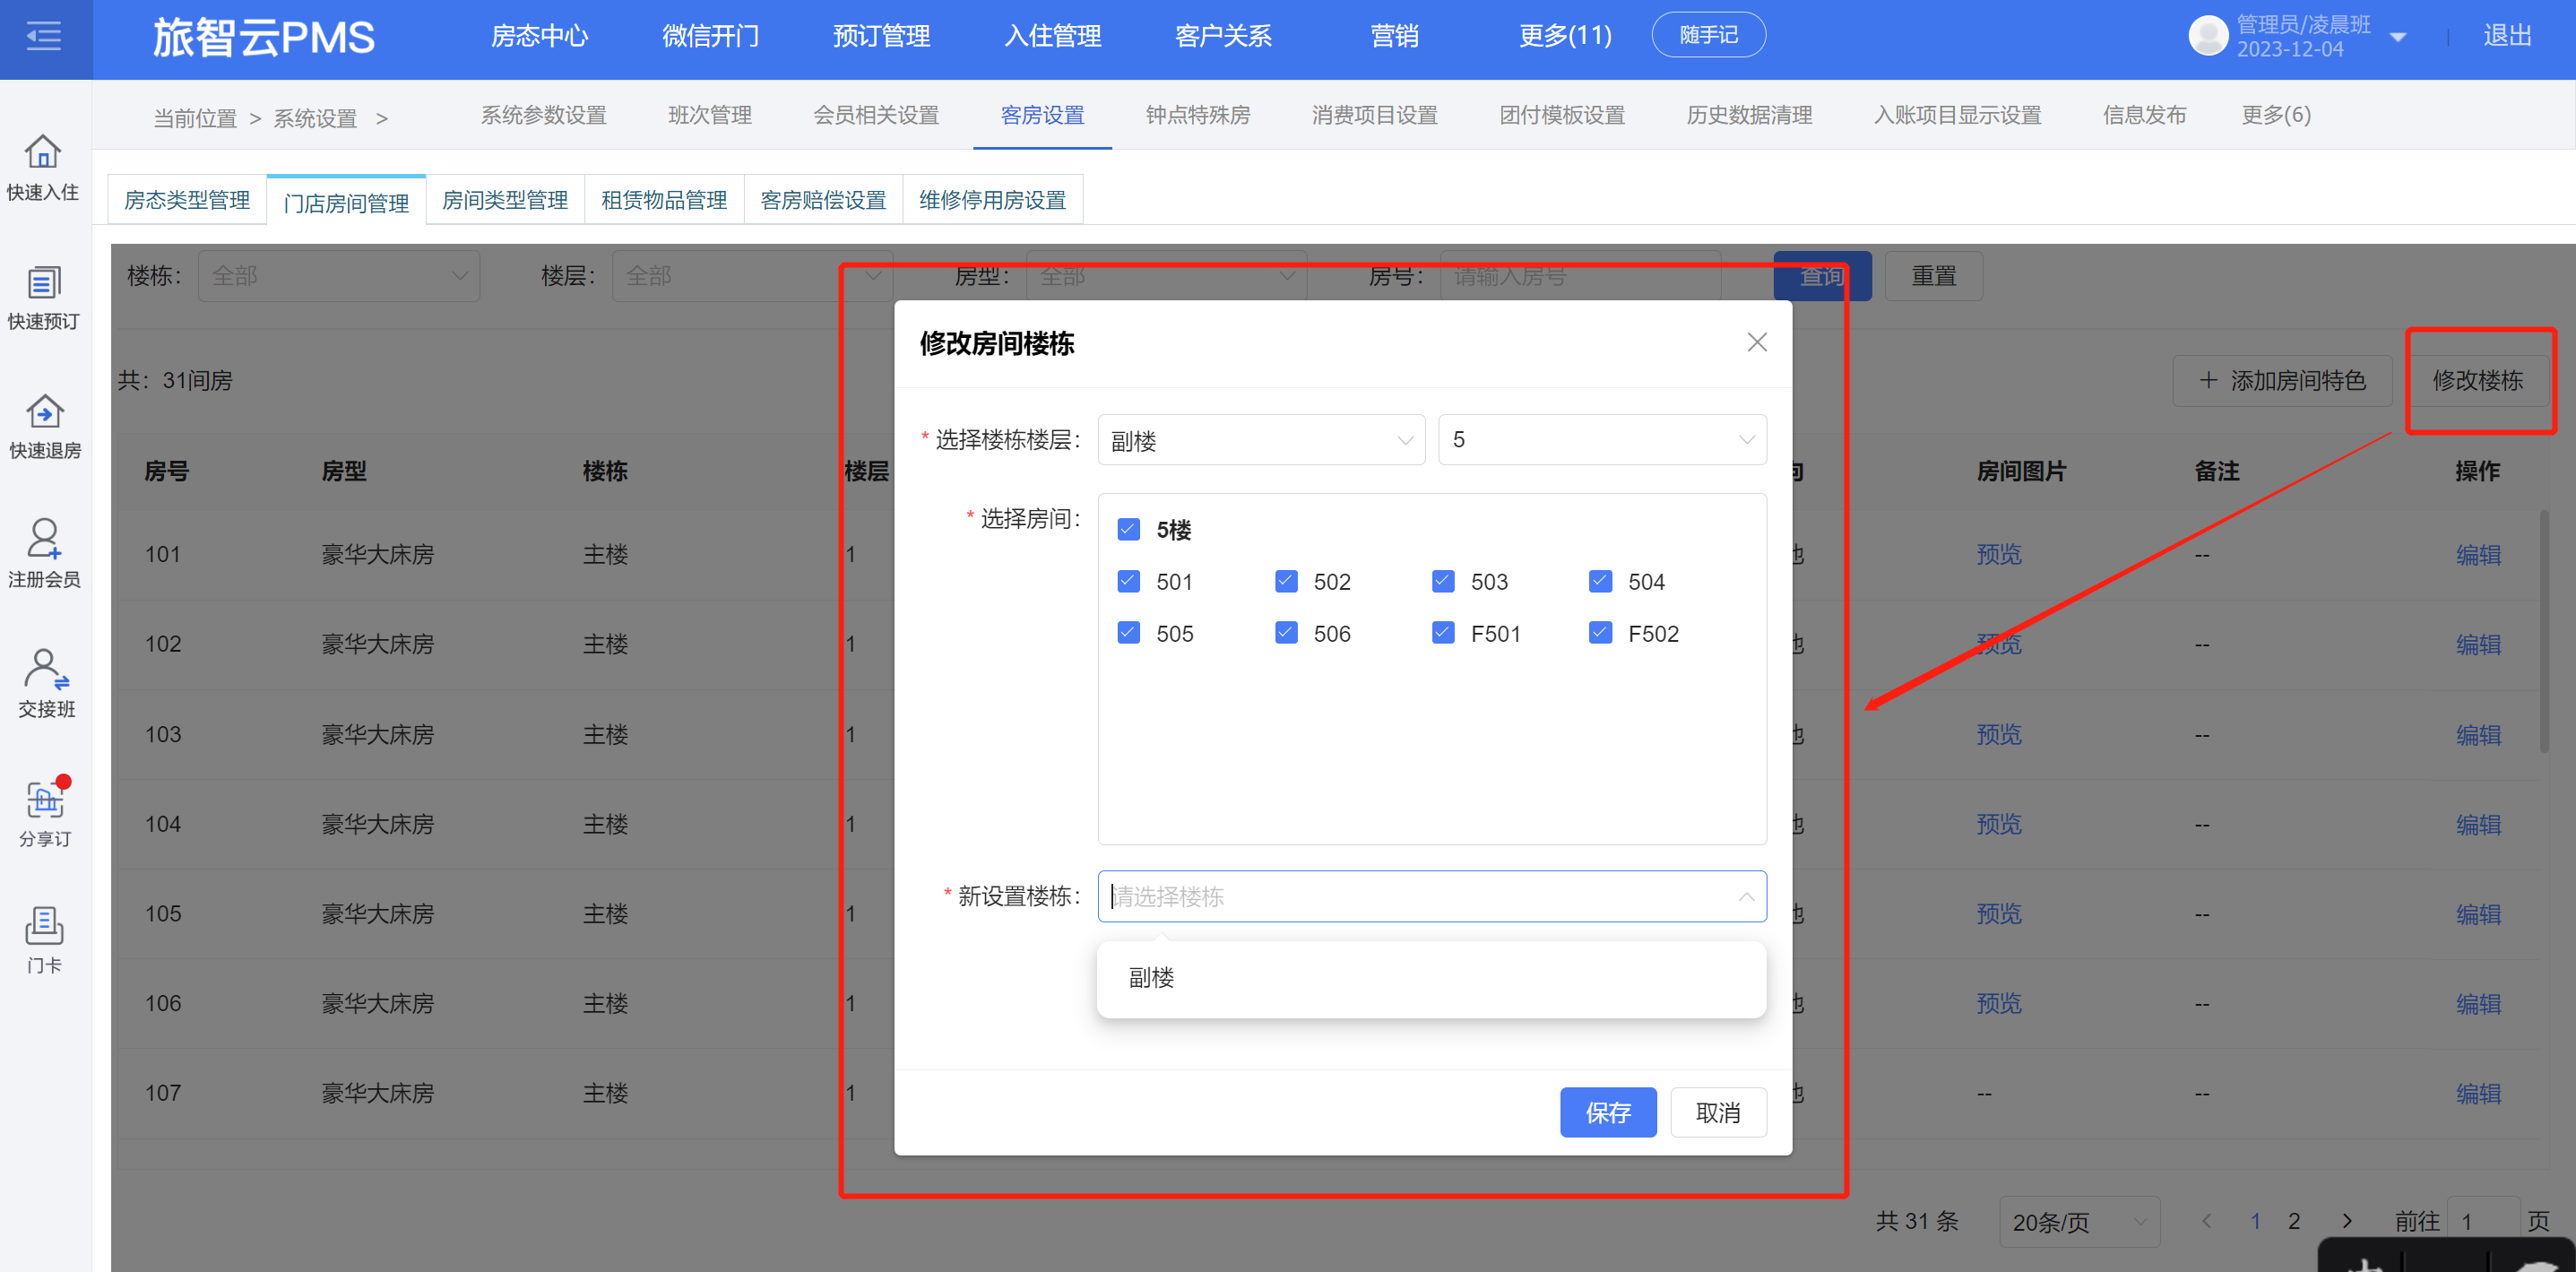Open 客户关系 in top navigation
This screenshot has height=1272, width=2576.
pyautogui.click(x=1224, y=36)
